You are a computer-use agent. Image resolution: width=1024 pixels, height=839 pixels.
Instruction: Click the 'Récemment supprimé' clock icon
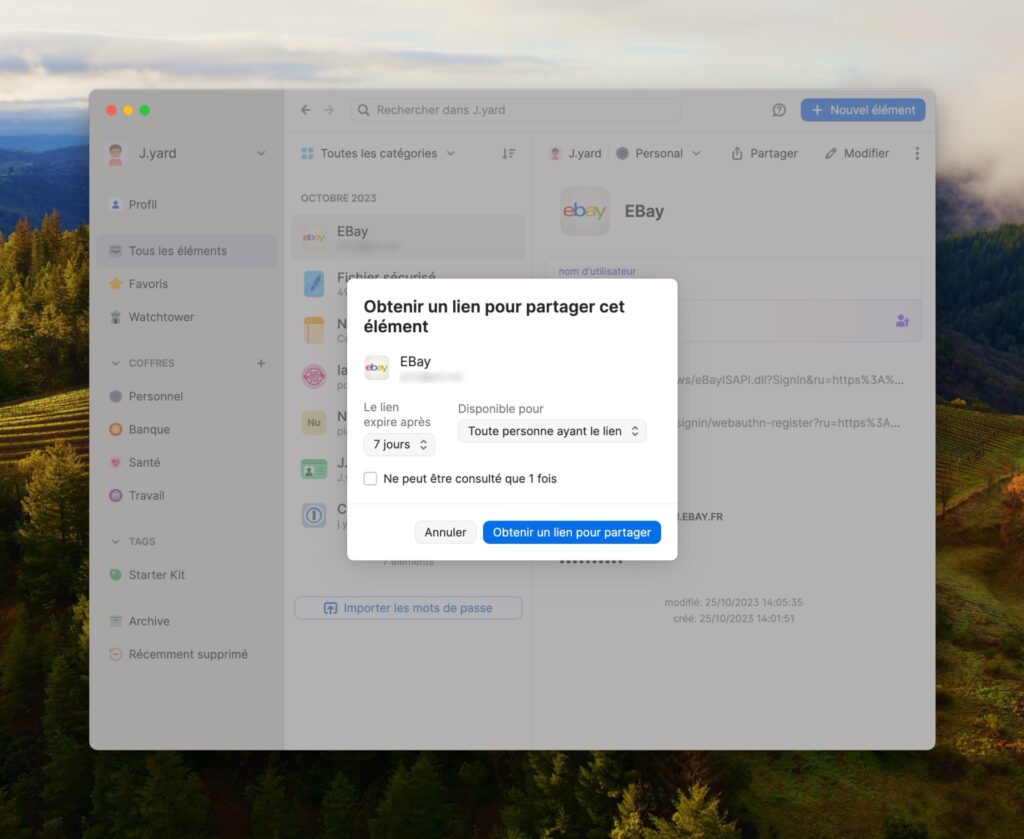116,654
